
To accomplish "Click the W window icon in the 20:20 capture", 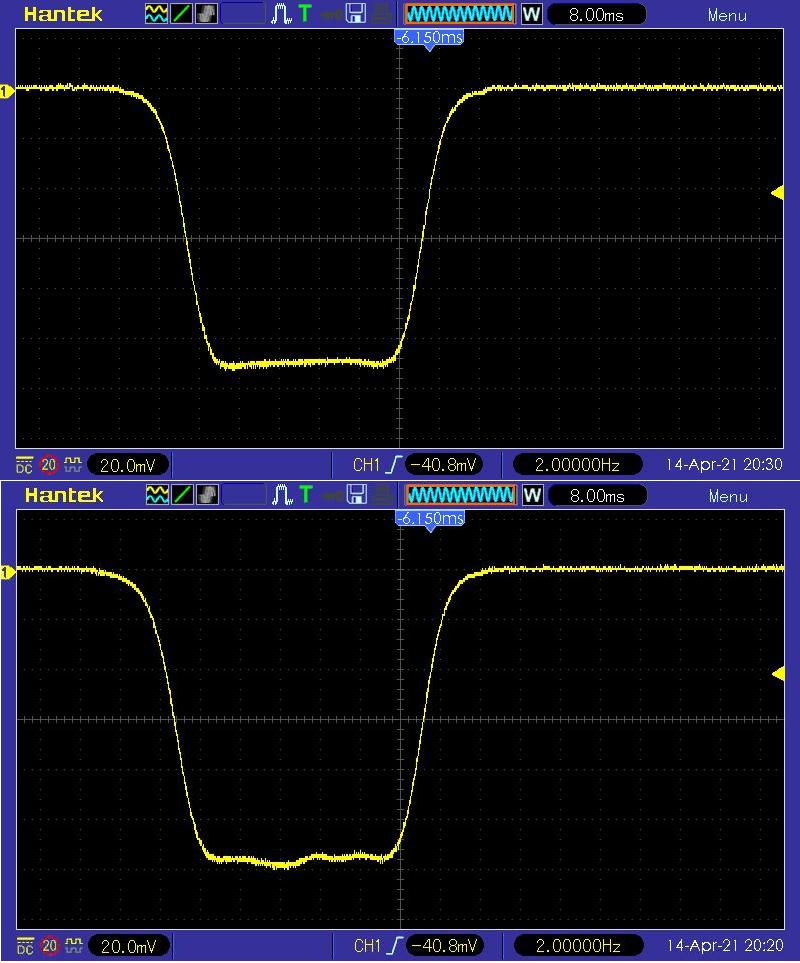I will 533,495.
